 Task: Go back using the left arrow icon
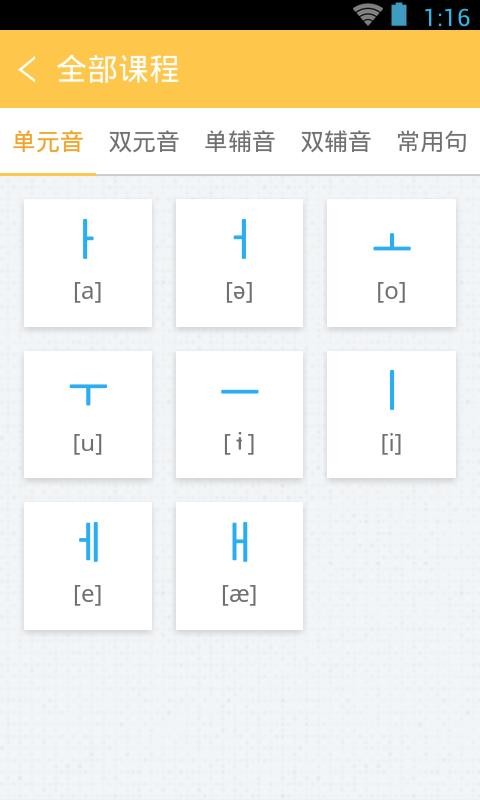[27, 69]
